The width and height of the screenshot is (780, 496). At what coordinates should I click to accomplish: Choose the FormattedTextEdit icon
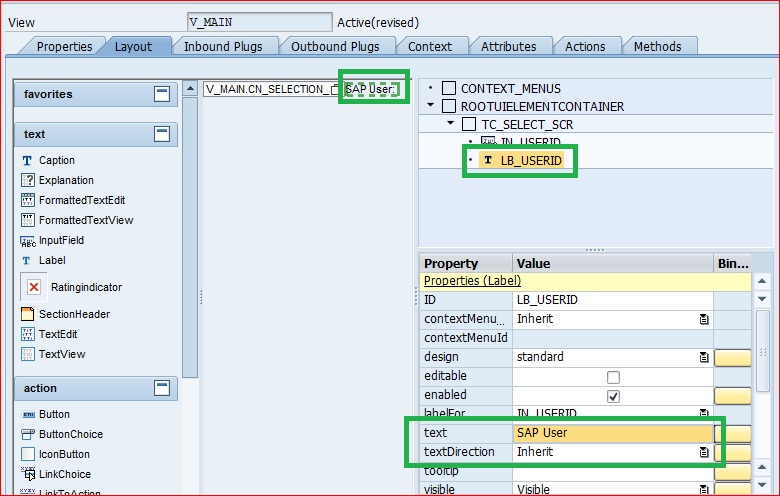pos(28,200)
